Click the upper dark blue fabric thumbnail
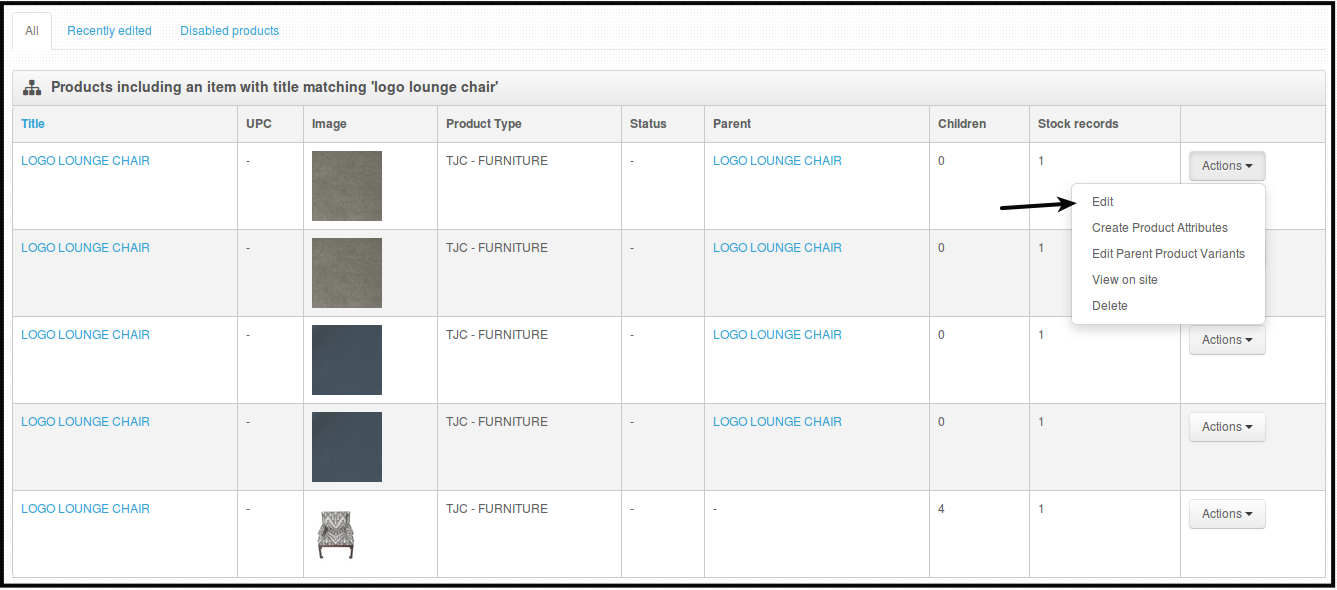 pyautogui.click(x=347, y=360)
